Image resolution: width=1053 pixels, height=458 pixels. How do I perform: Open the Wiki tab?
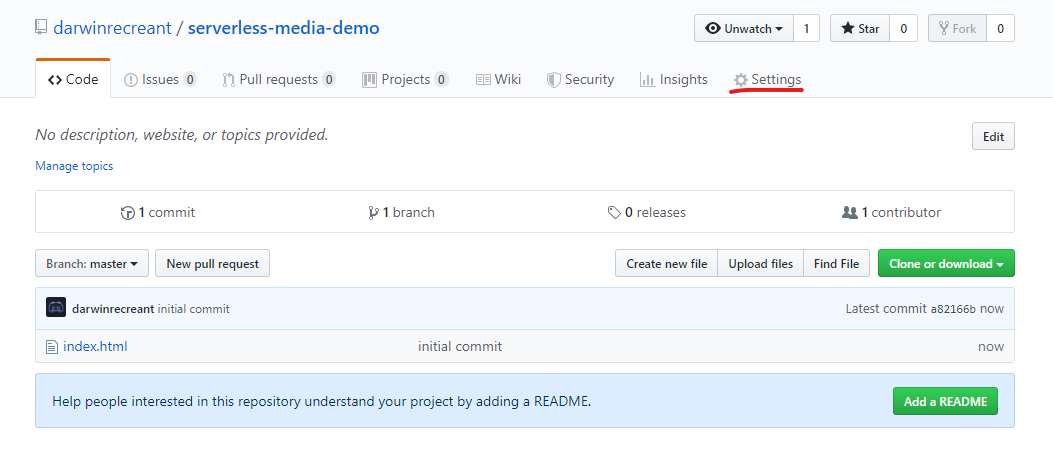pyautogui.click(x=498, y=79)
